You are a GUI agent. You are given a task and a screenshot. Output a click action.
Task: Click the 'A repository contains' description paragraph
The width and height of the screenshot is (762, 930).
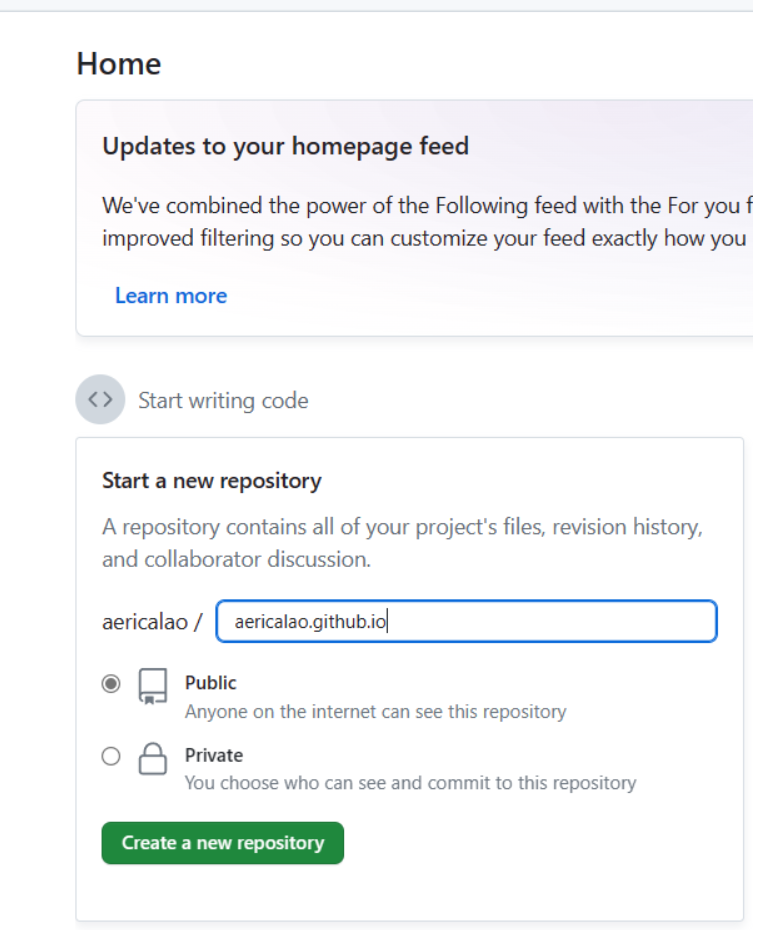(402, 543)
